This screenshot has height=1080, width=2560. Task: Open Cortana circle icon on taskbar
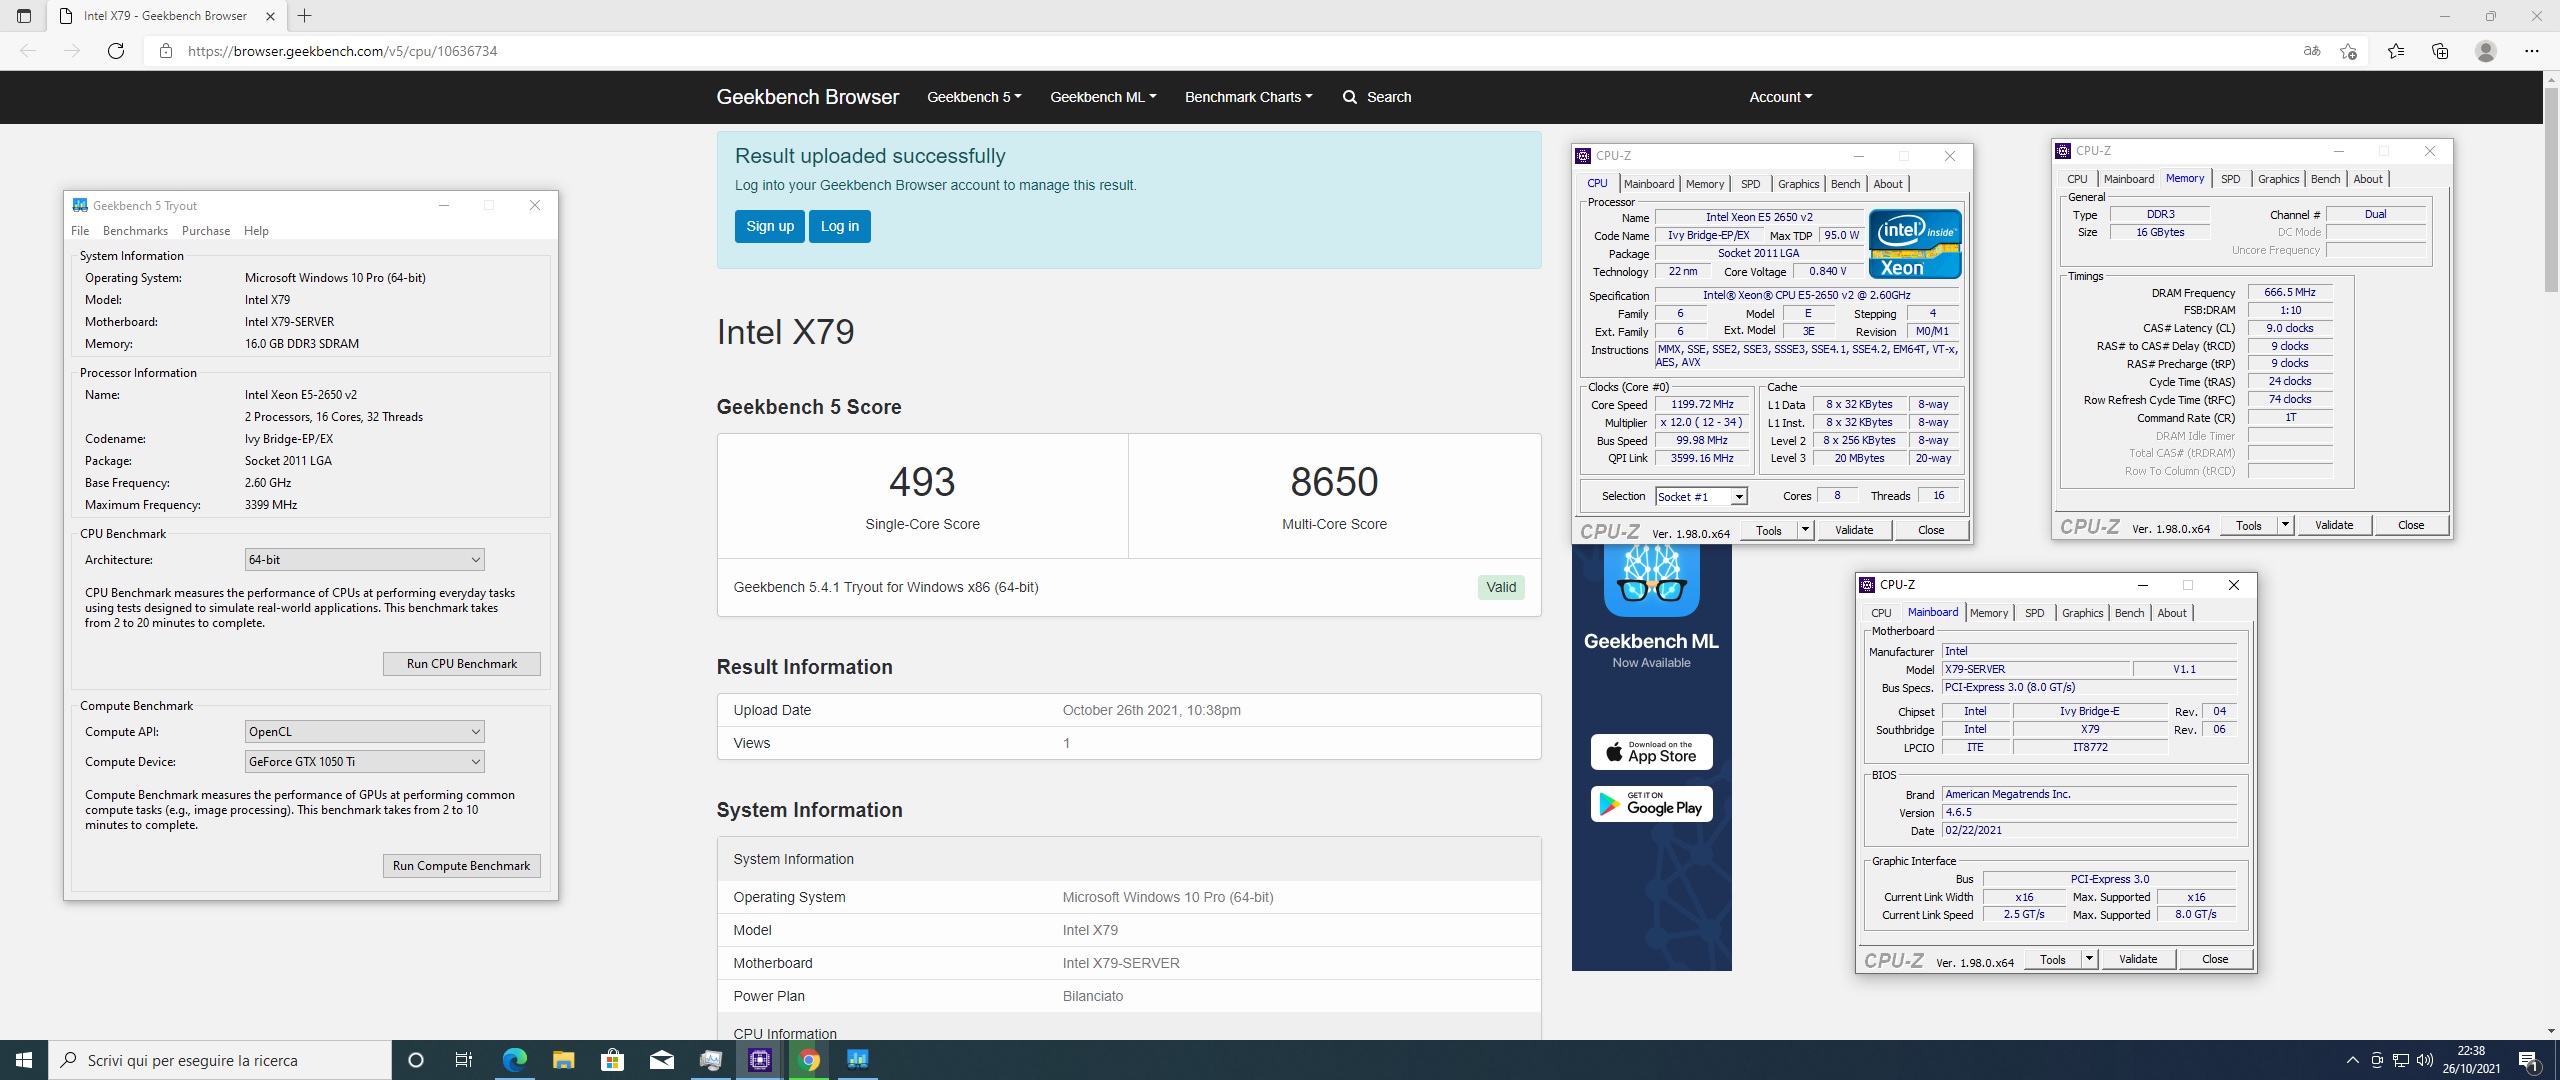coord(416,1060)
